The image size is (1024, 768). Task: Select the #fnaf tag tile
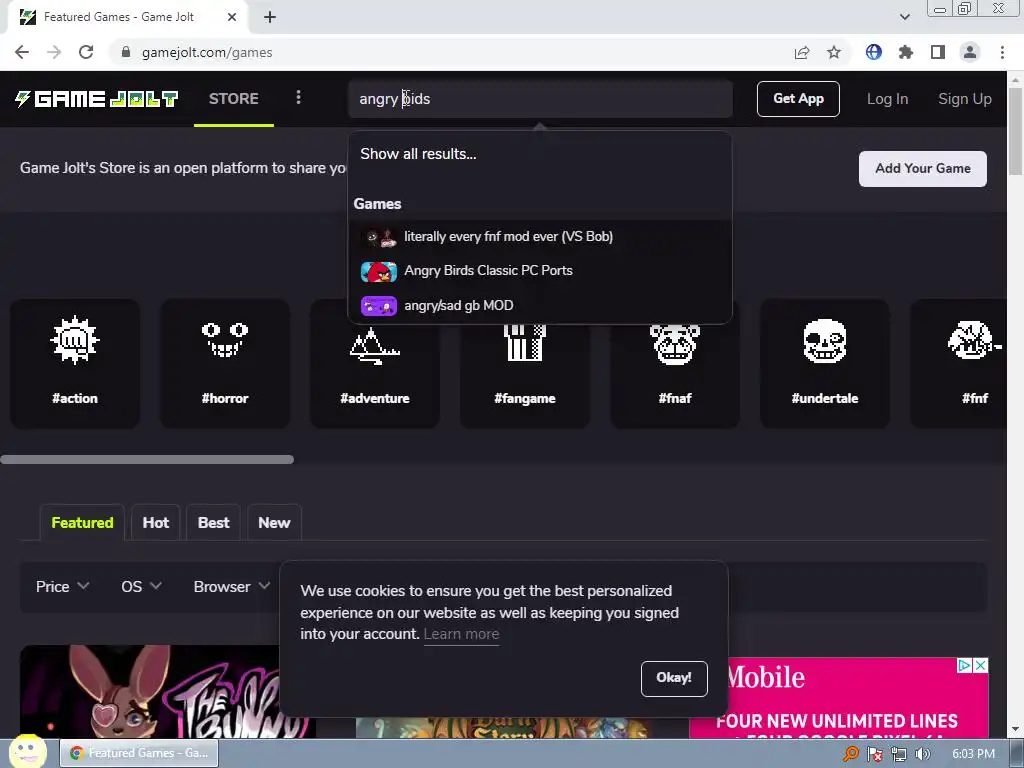675,376
